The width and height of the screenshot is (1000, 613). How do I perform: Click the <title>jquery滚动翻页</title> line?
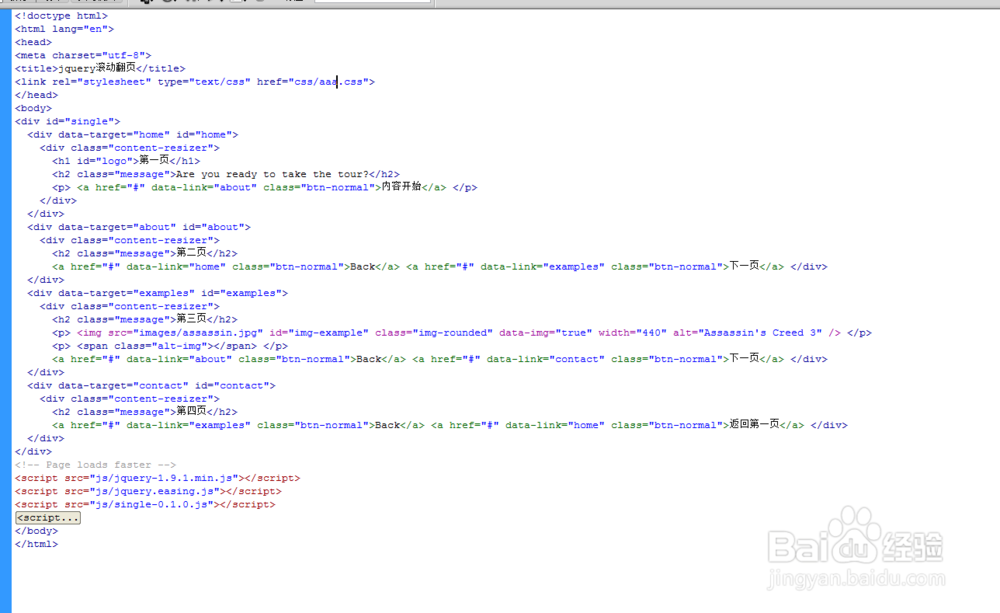click(x=100, y=68)
